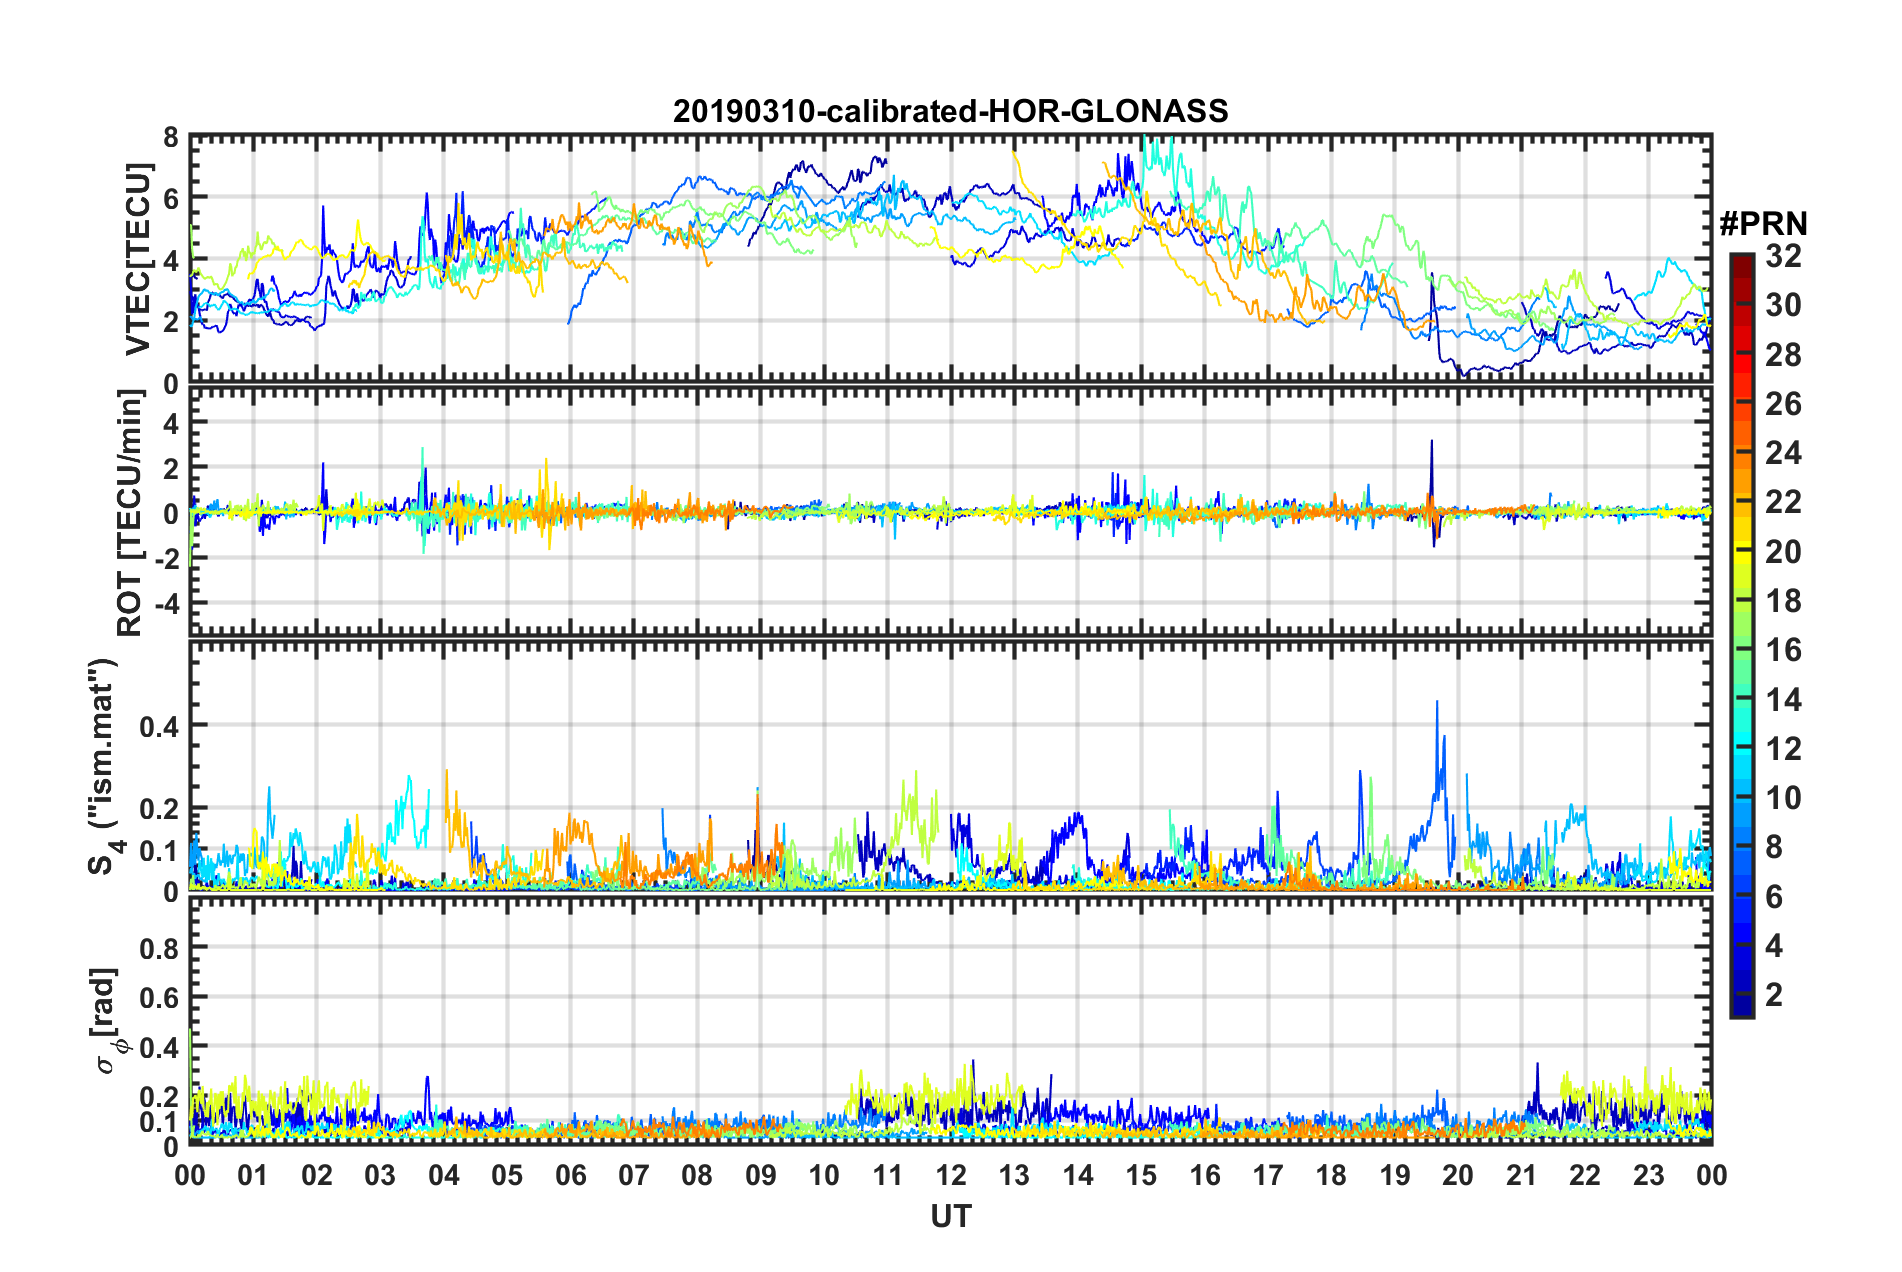Screen dimensions: 1902x1272
Task: Select the 12 label on the PRN colorbar
Action: coord(1783,749)
